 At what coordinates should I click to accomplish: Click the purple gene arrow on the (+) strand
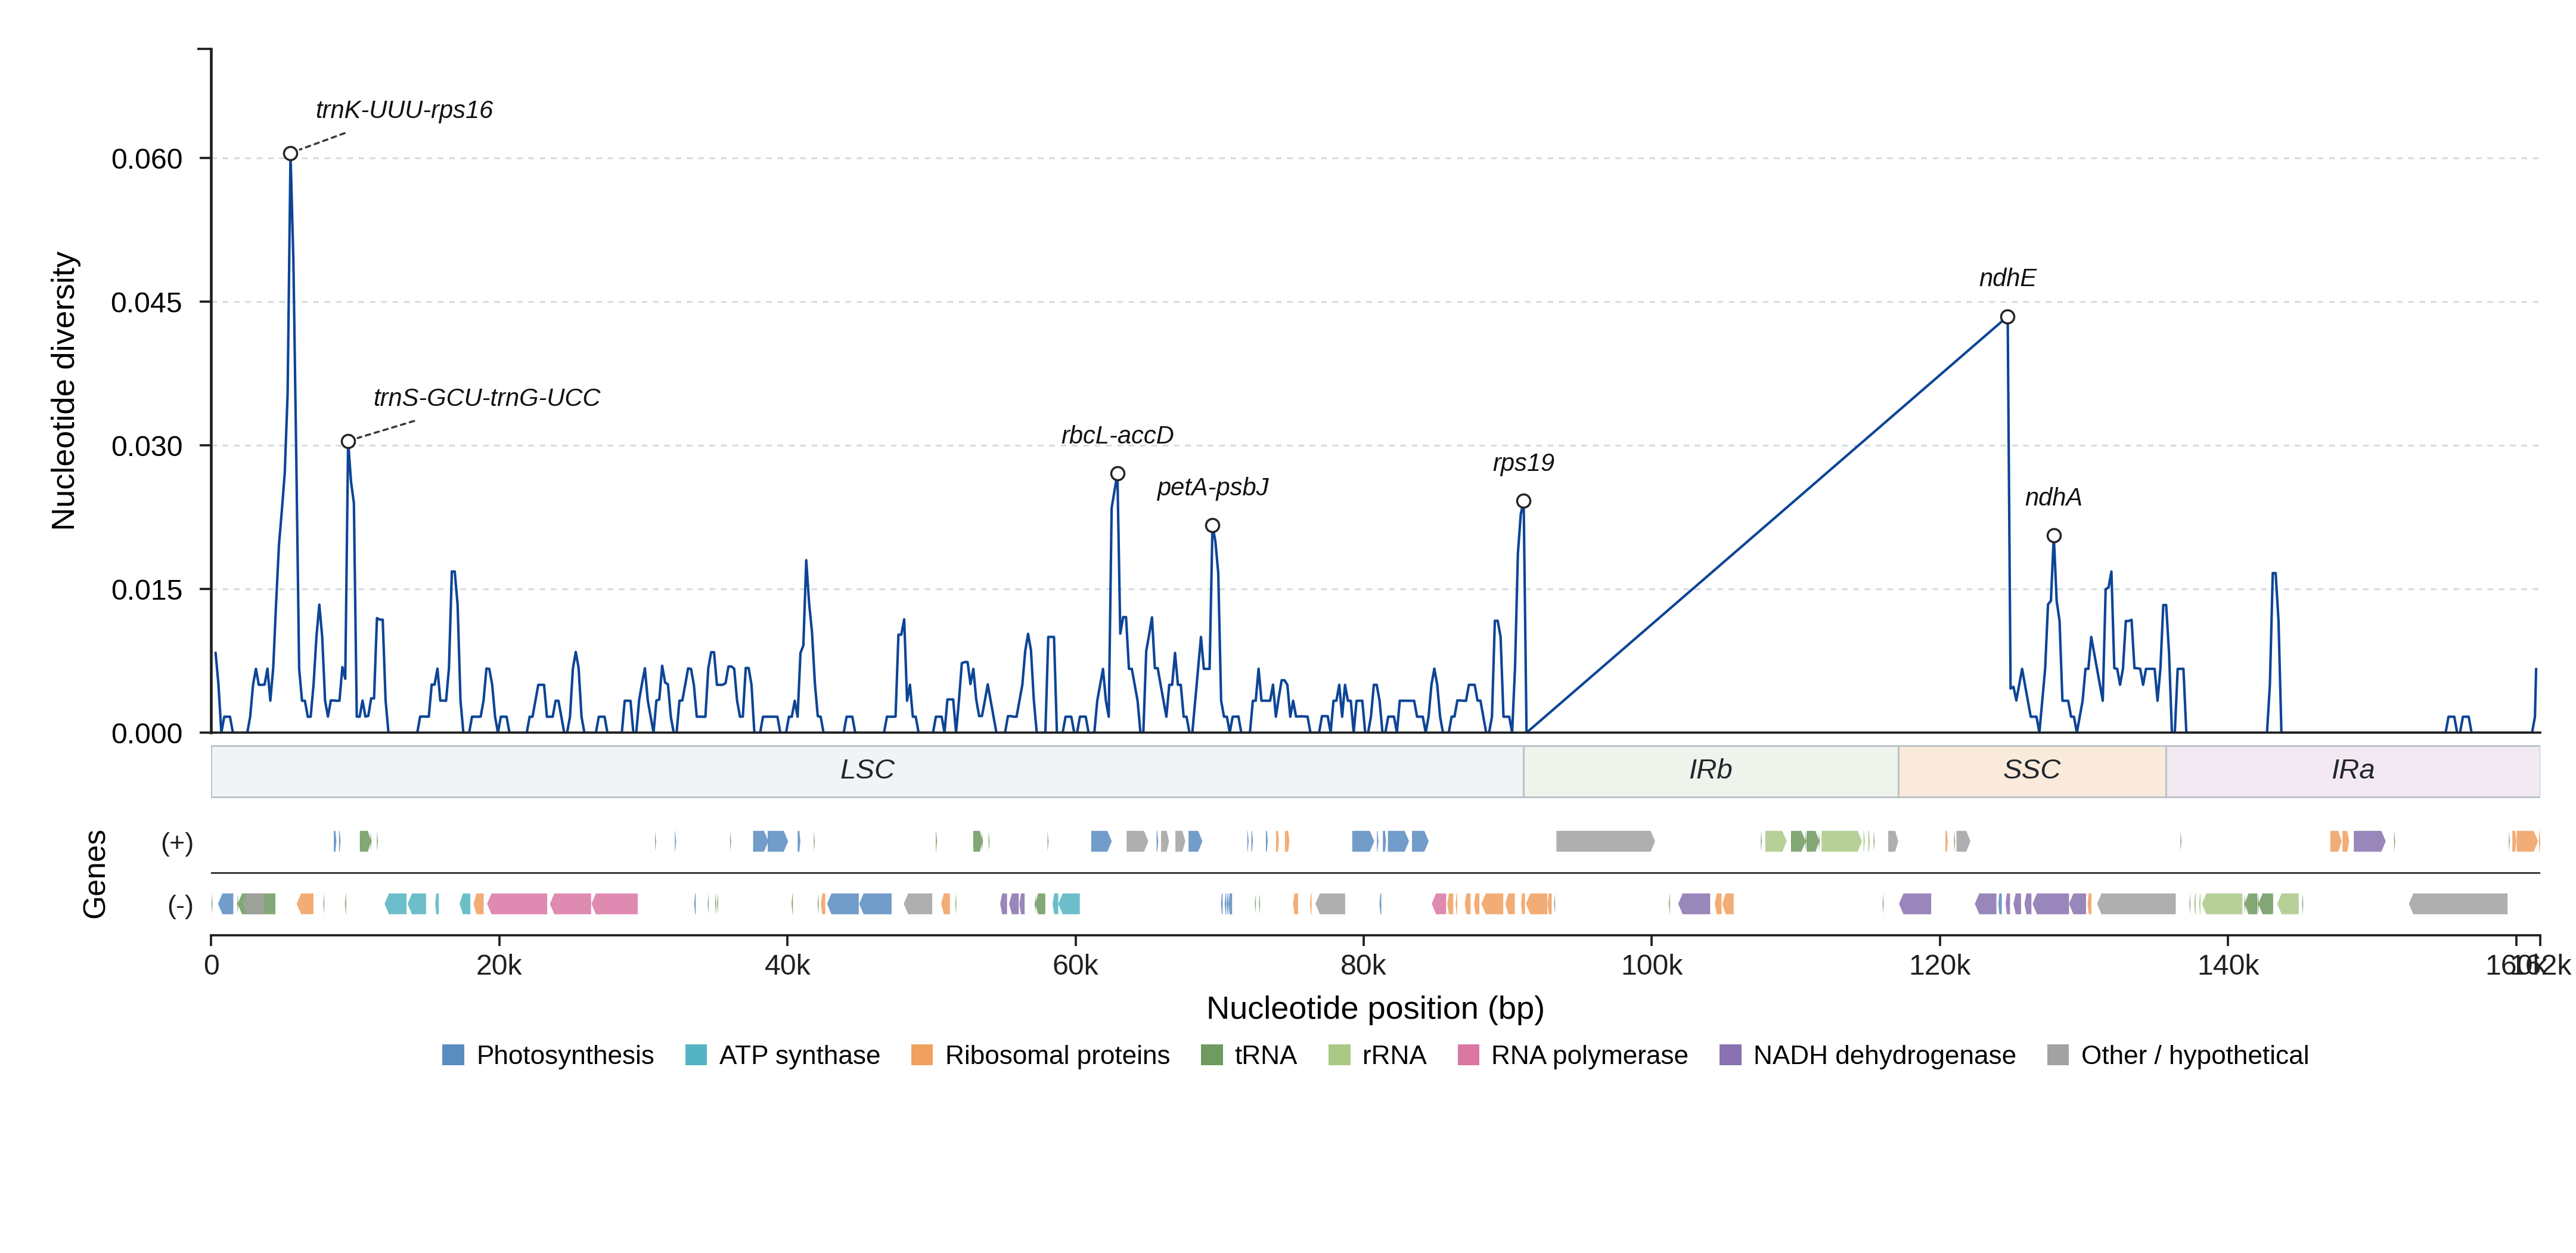point(2369,842)
